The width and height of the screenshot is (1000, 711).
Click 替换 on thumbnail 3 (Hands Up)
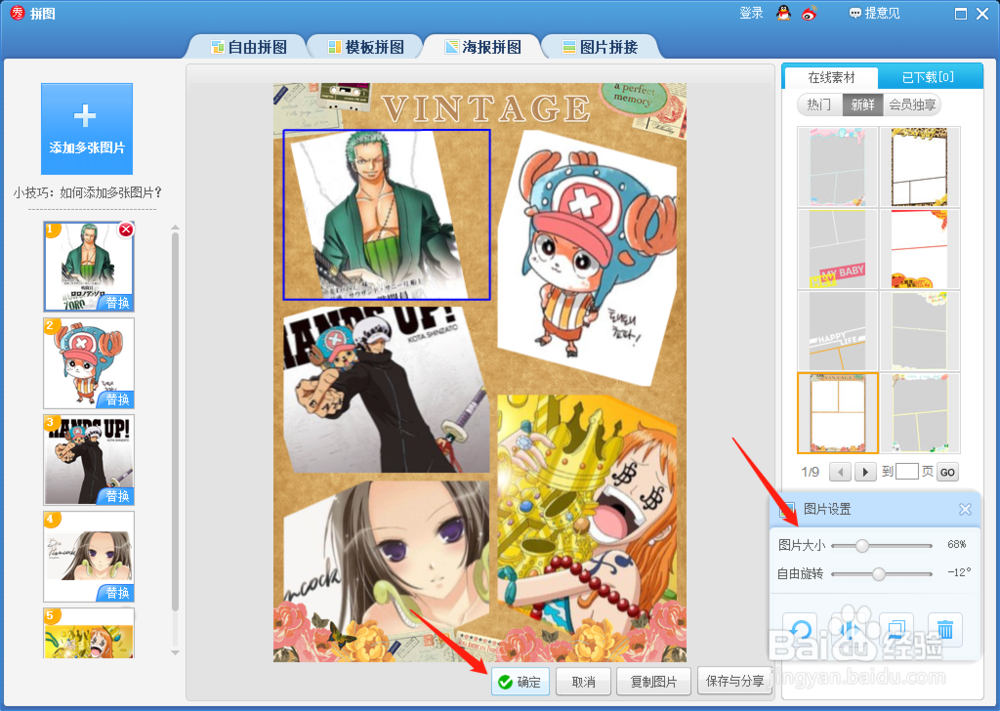tap(117, 496)
